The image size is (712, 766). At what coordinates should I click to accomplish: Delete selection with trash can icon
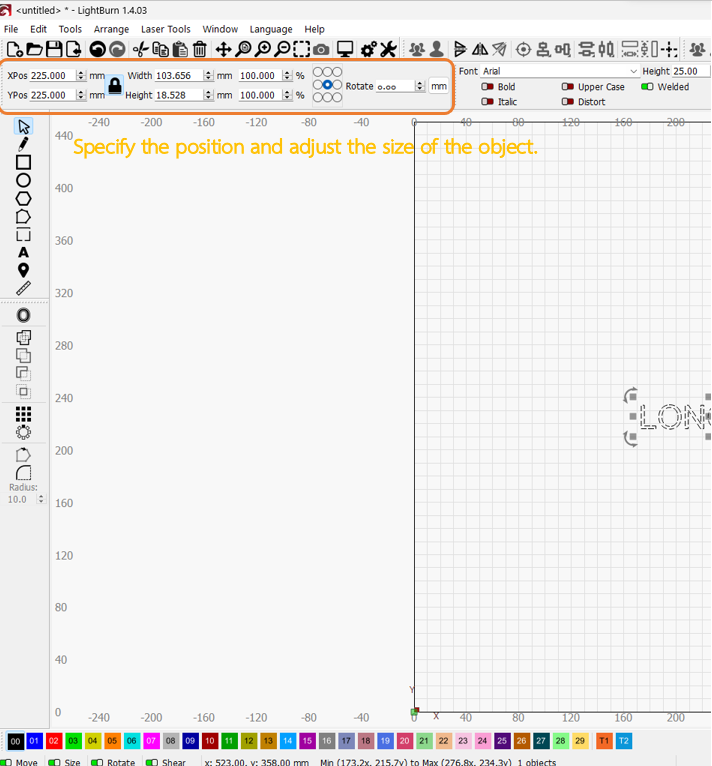click(199, 49)
